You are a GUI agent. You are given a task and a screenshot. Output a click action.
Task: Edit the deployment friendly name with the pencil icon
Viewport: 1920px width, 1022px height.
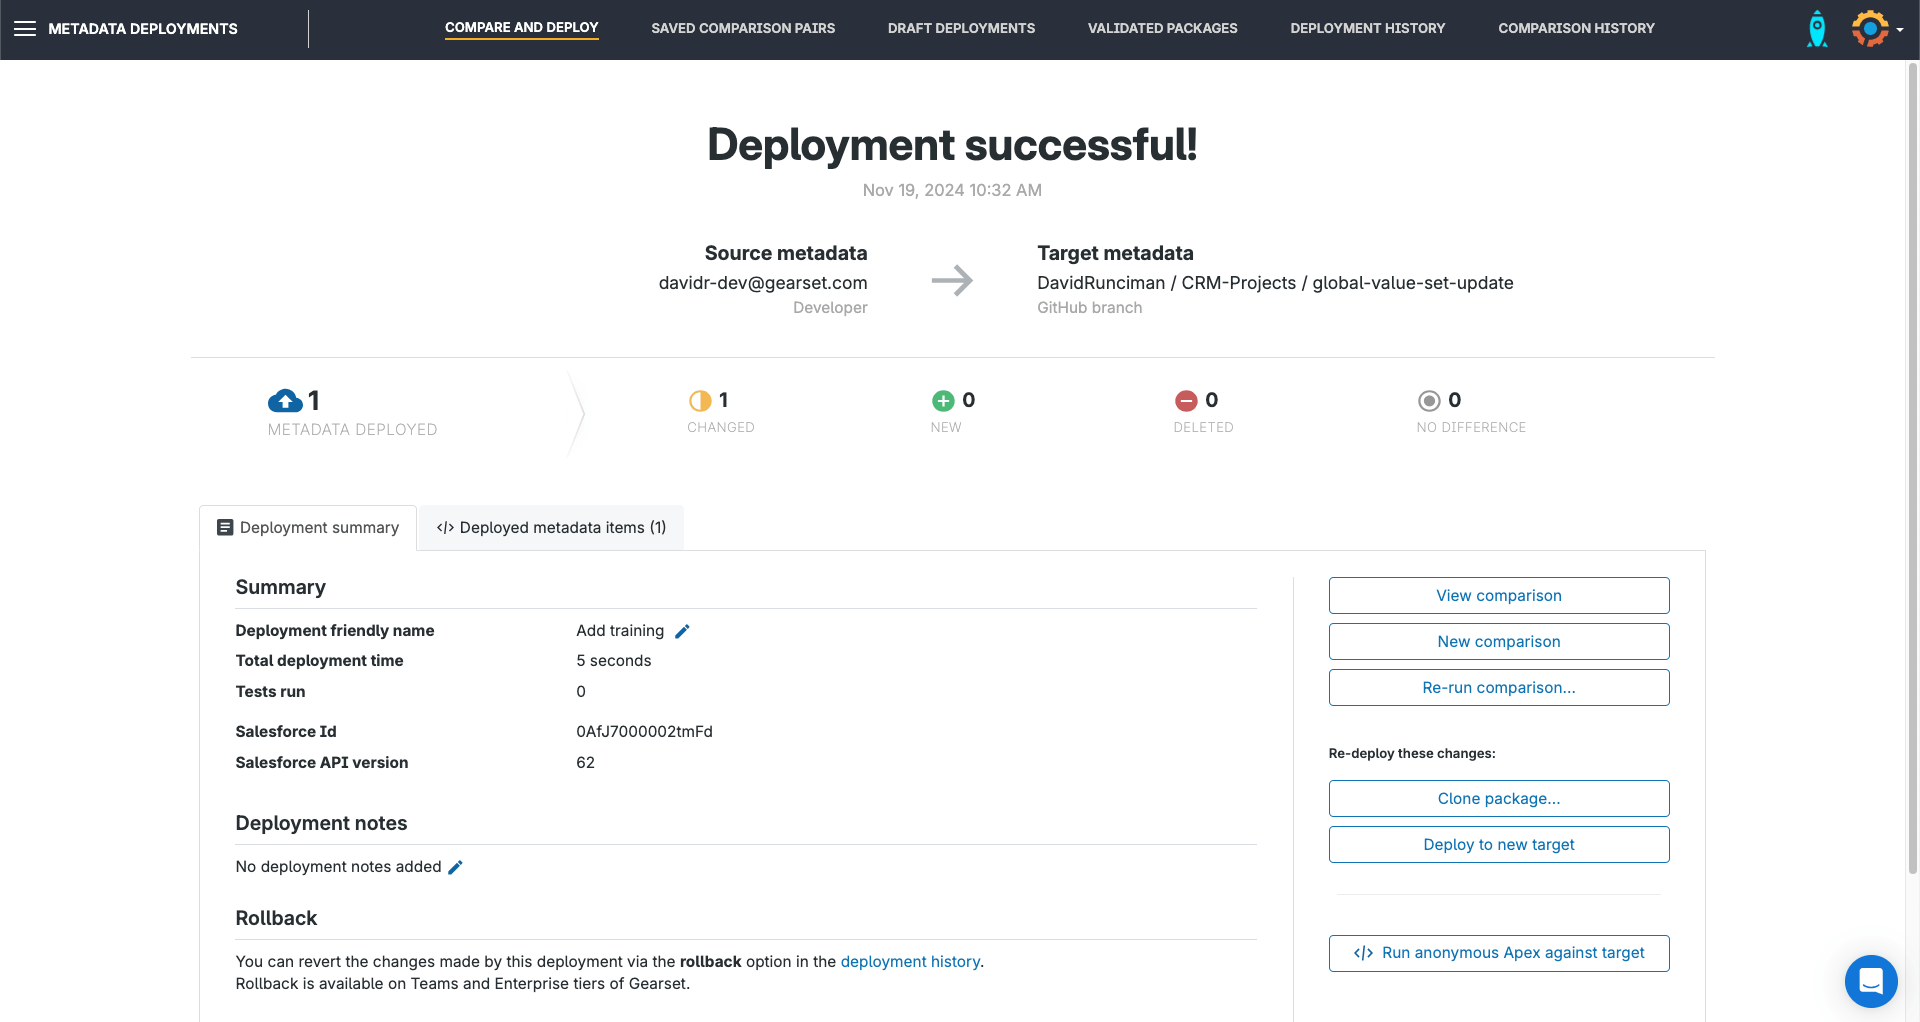click(683, 631)
